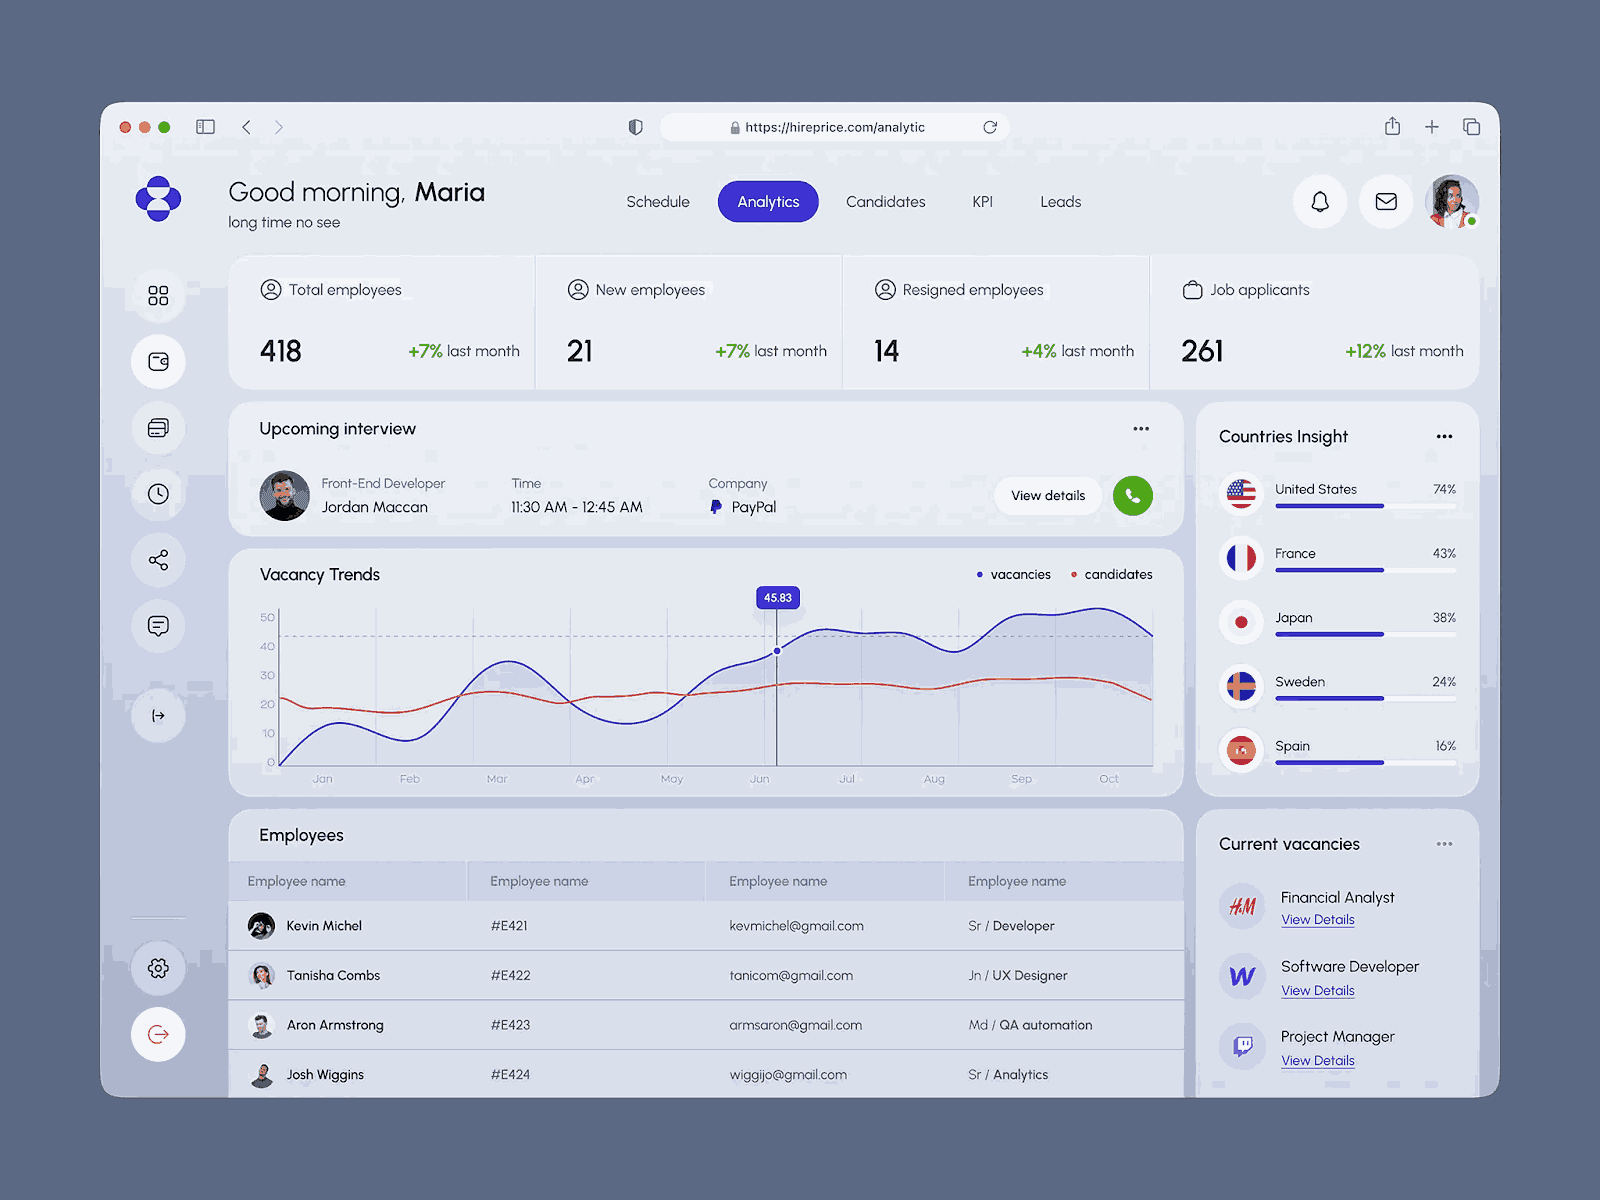The height and width of the screenshot is (1200, 1600).
Task: Select Kevin Michel employee row
Action: [x=706, y=926]
